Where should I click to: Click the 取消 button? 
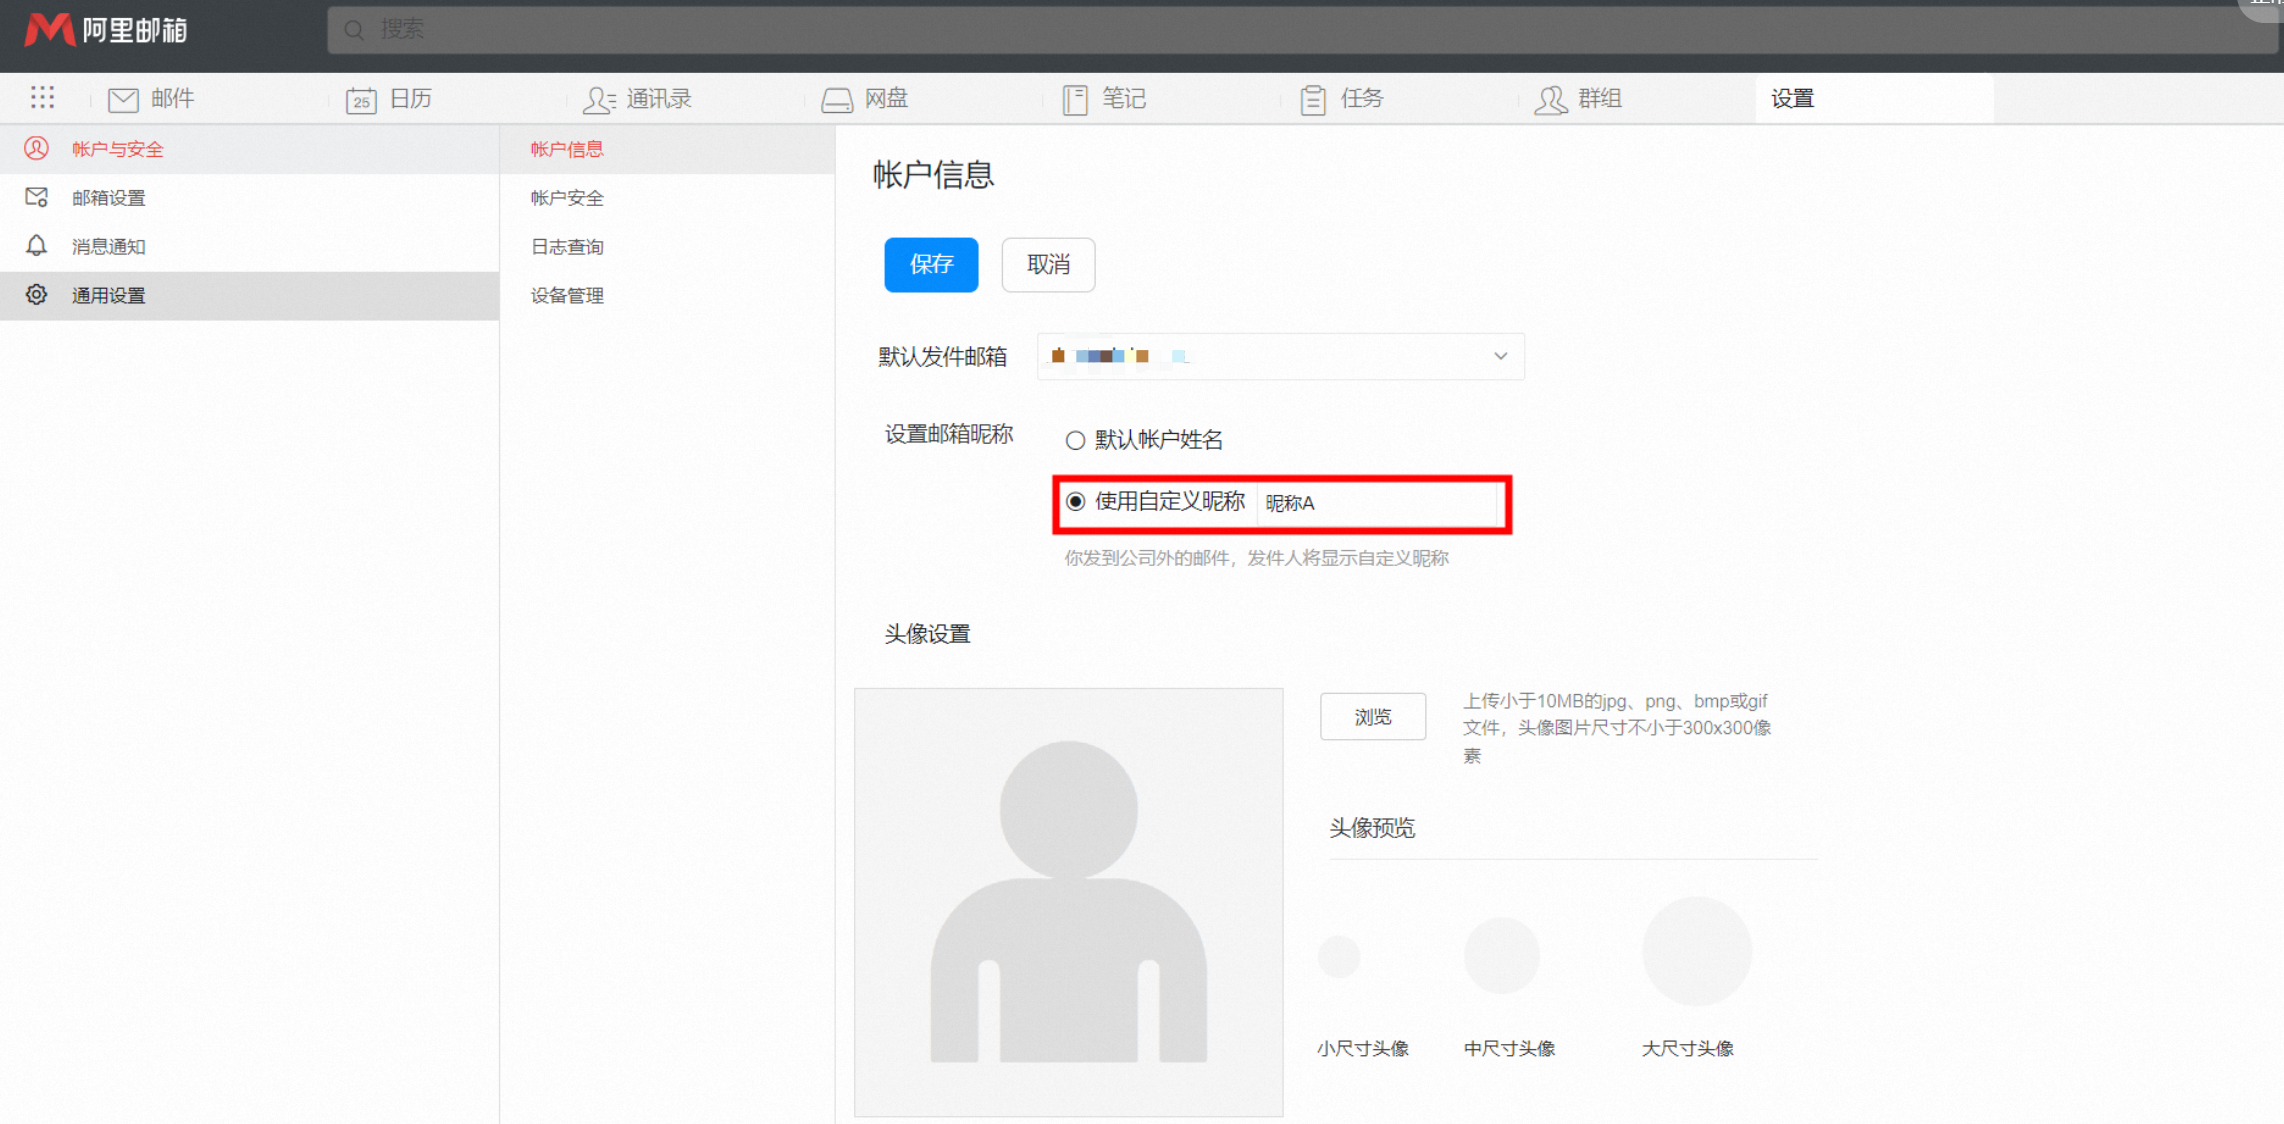[x=1048, y=265]
